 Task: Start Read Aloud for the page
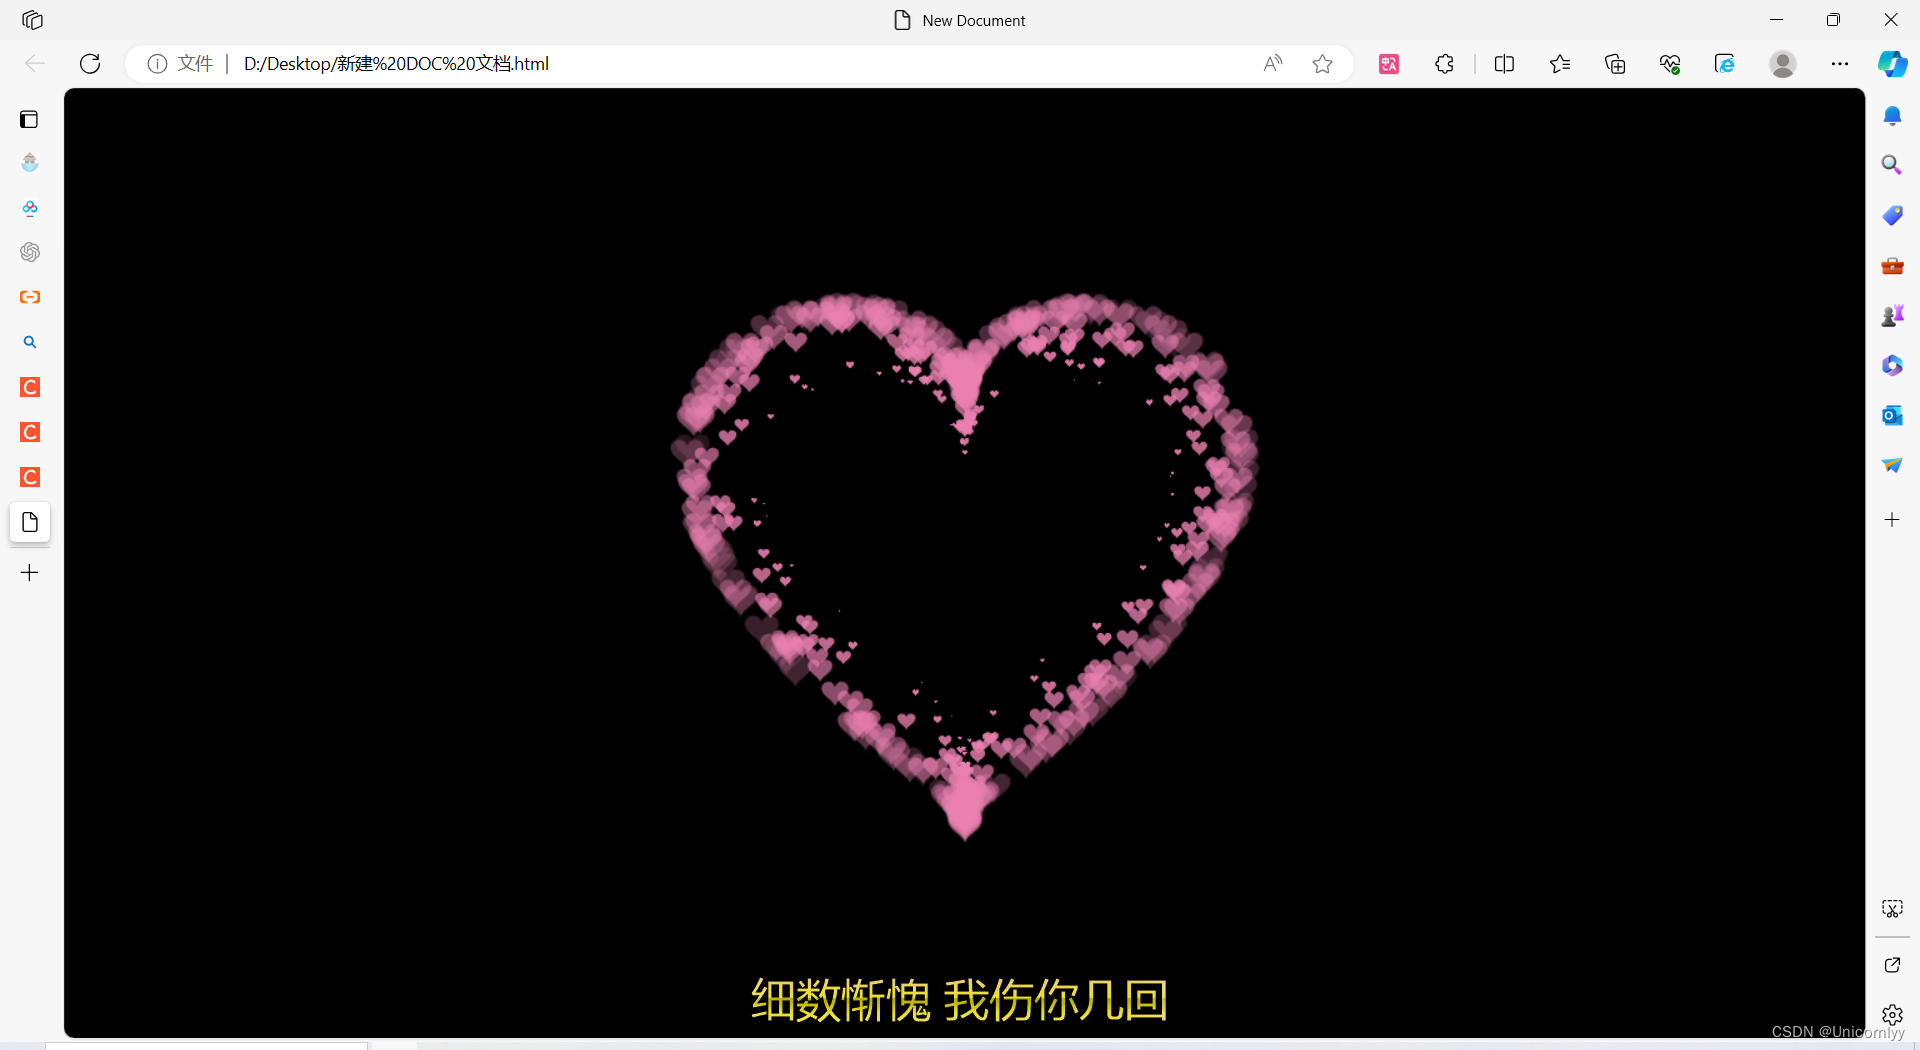click(x=1271, y=63)
